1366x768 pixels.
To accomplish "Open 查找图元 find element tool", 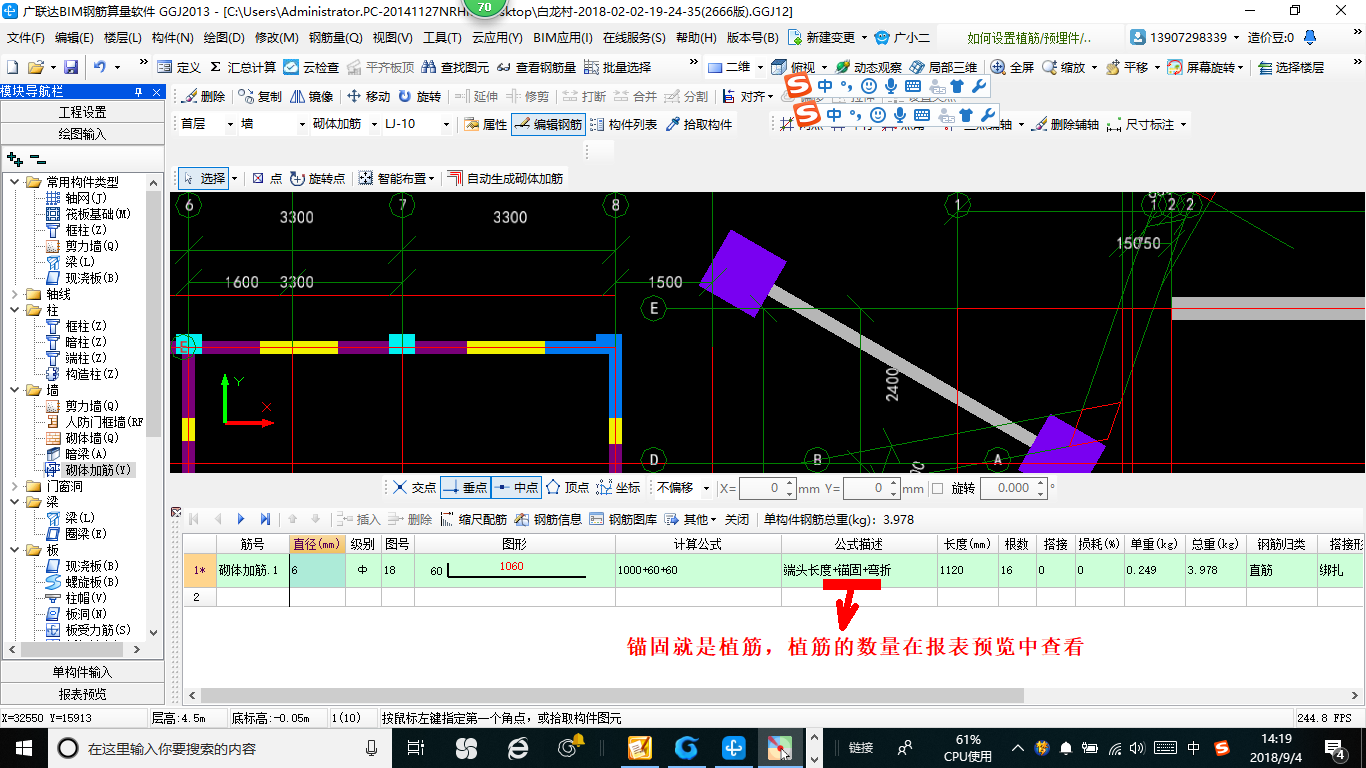I will click(x=456, y=67).
